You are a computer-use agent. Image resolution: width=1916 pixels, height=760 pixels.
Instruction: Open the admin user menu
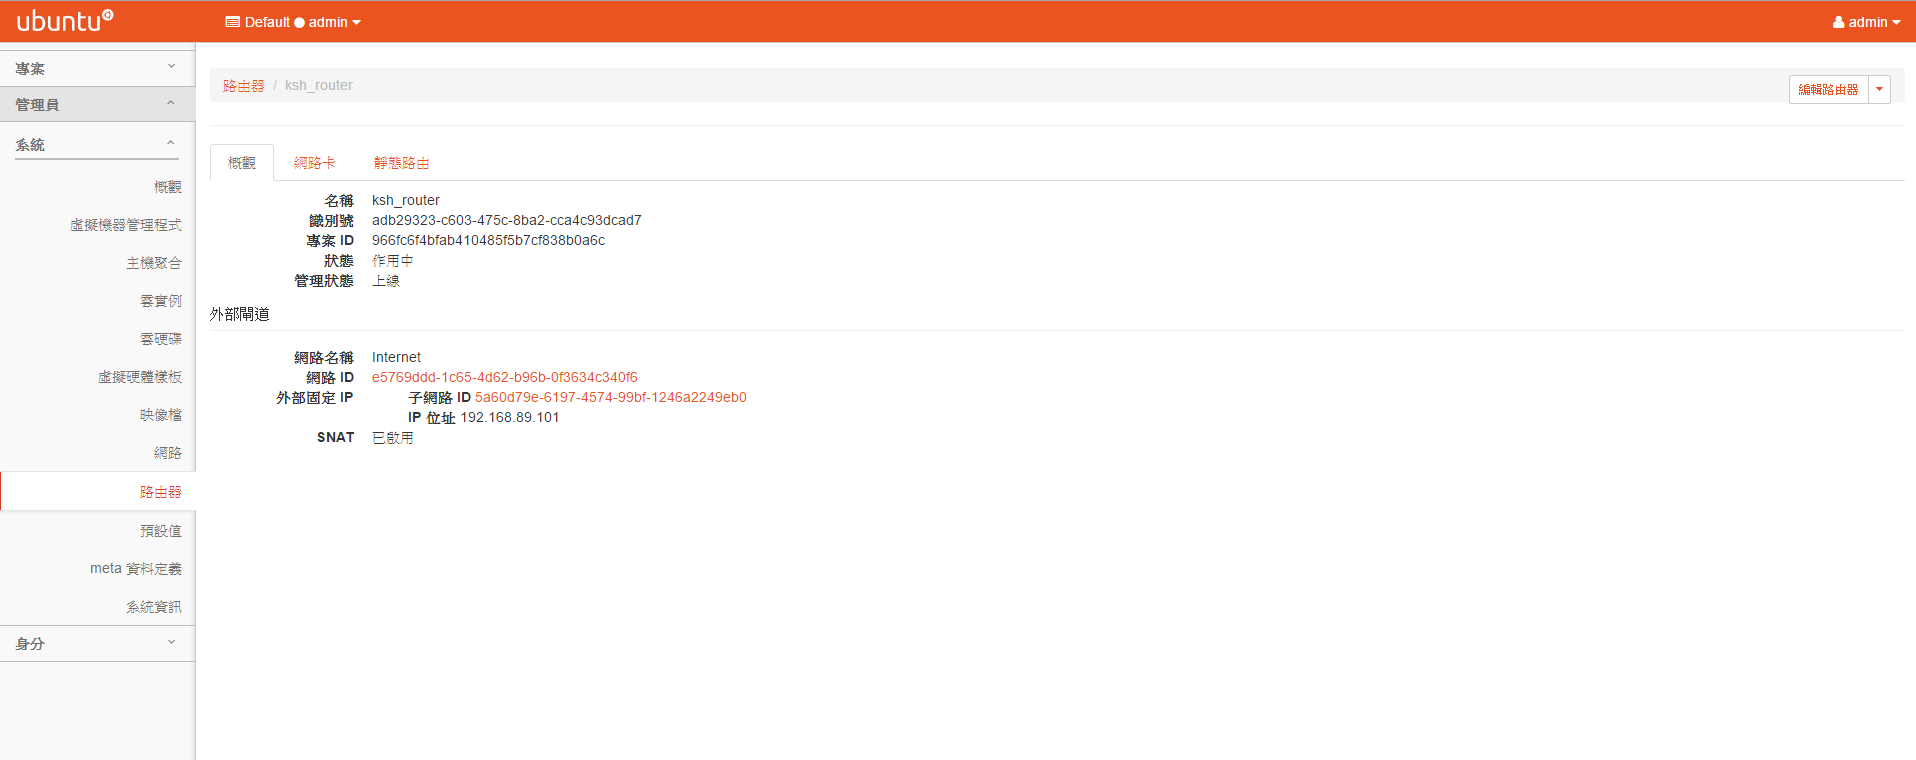[x=1866, y=22]
